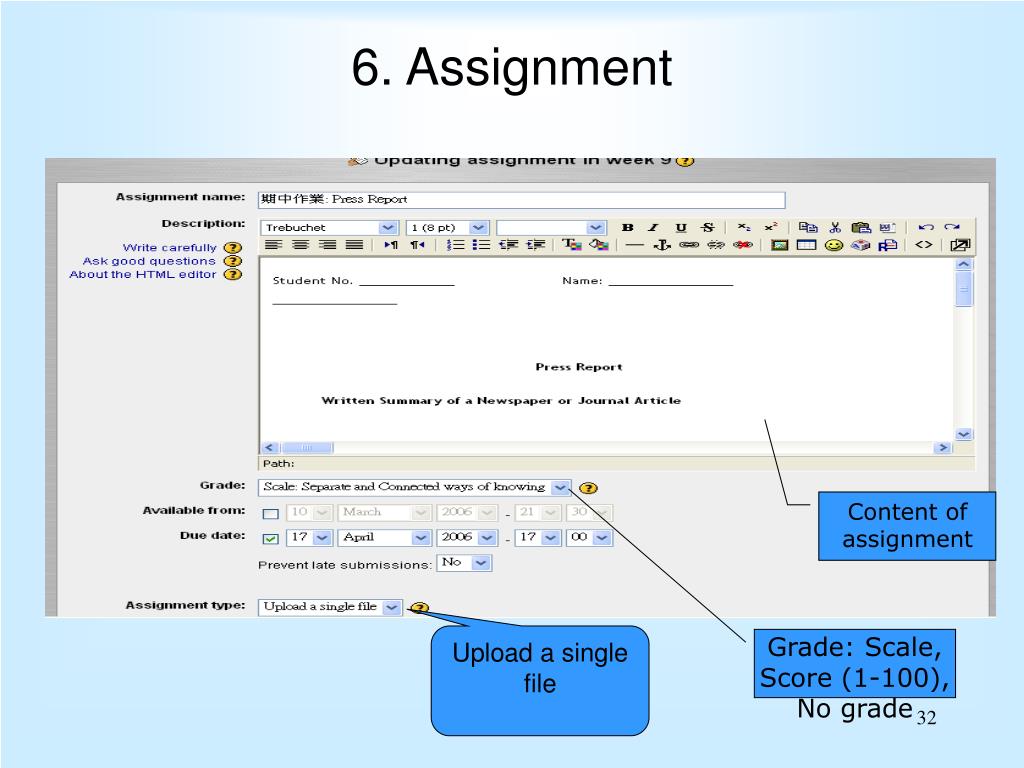
Task: Open the font size 1 (8 pt) dropdown
Action: pyautogui.click(x=447, y=227)
